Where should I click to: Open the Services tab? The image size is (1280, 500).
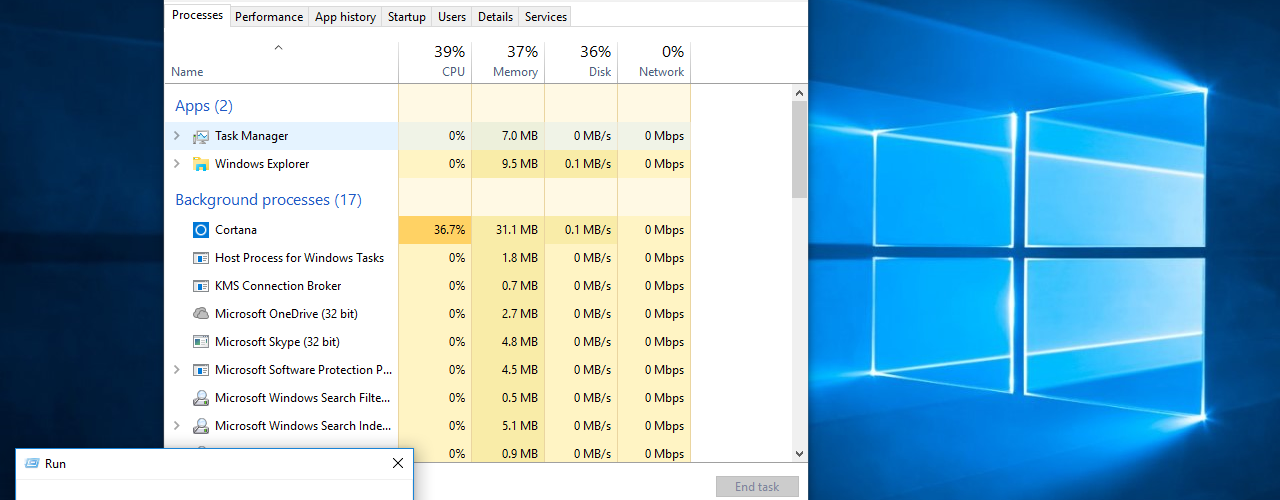coord(546,17)
